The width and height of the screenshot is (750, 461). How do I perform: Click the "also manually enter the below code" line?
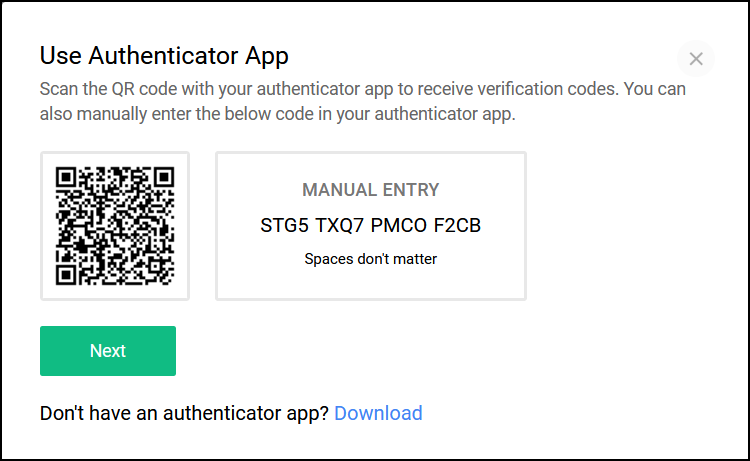[x=277, y=114]
